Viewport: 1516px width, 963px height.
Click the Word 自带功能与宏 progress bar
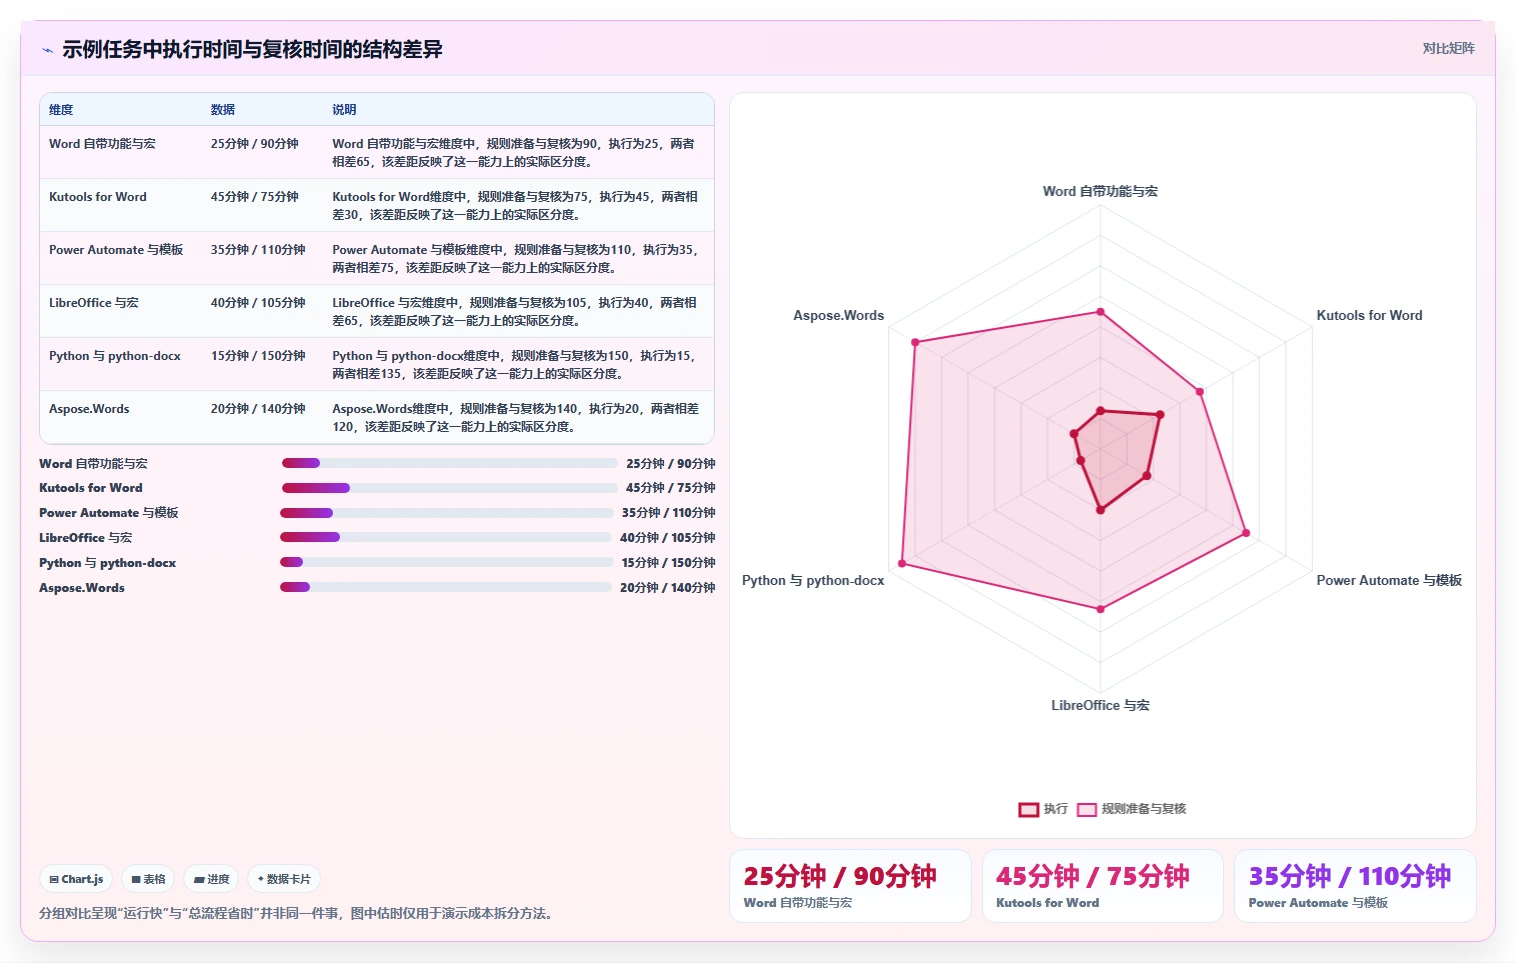point(449,463)
